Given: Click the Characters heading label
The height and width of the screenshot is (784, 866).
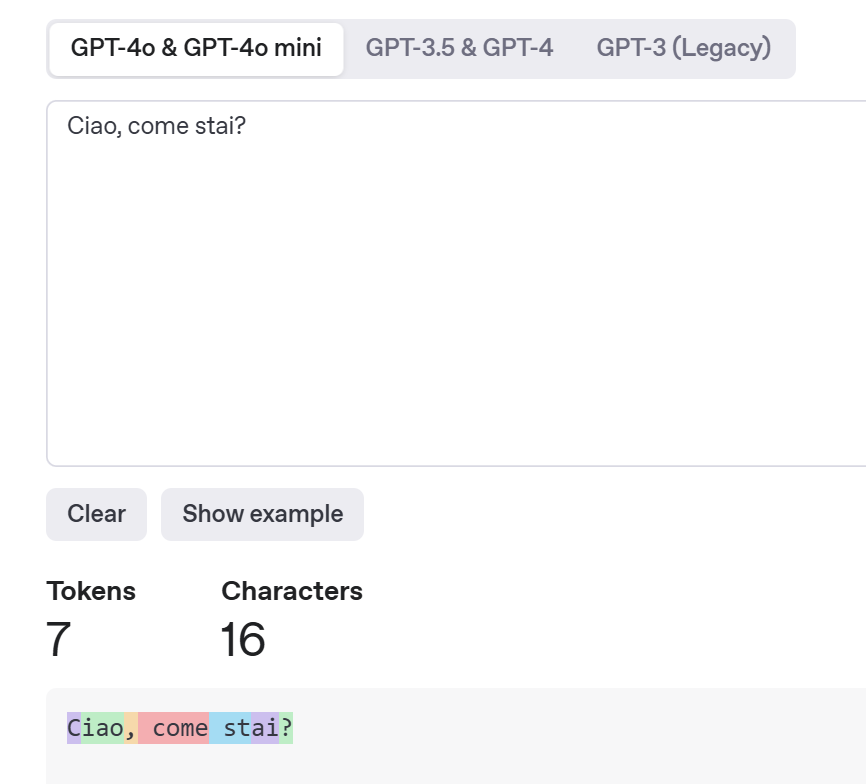Looking at the screenshot, I should (292, 591).
